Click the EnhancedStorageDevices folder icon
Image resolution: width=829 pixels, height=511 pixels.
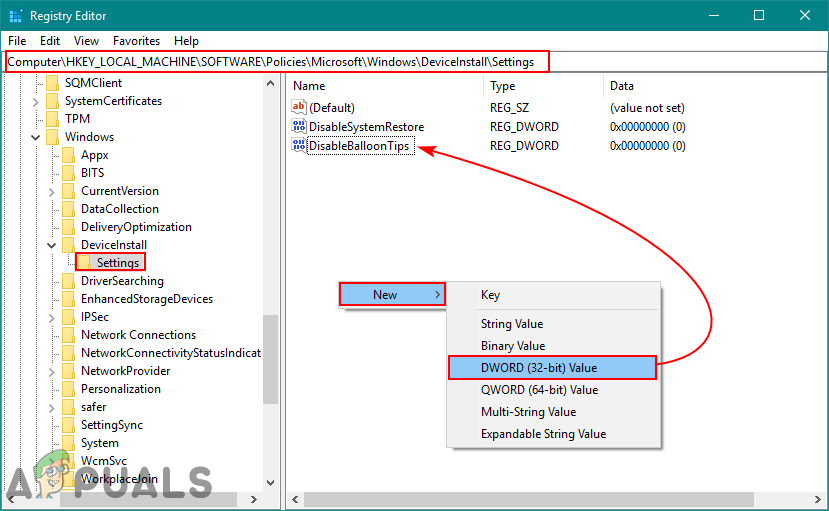point(68,299)
